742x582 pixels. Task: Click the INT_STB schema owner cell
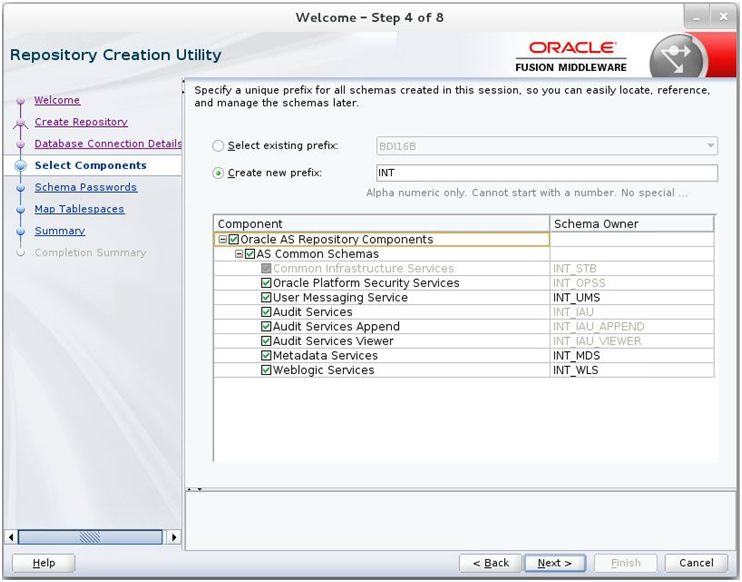tap(632, 268)
